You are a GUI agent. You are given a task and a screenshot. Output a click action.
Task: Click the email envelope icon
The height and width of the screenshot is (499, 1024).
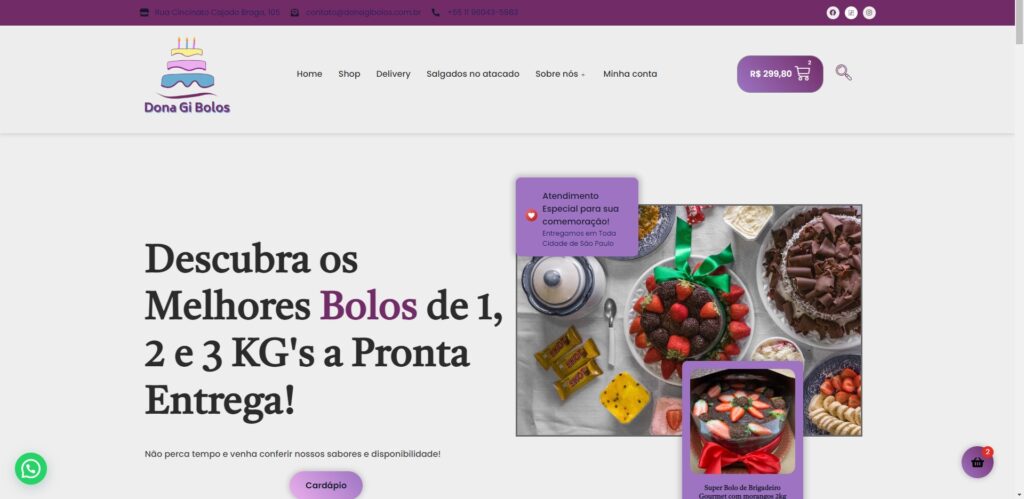point(295,12)
